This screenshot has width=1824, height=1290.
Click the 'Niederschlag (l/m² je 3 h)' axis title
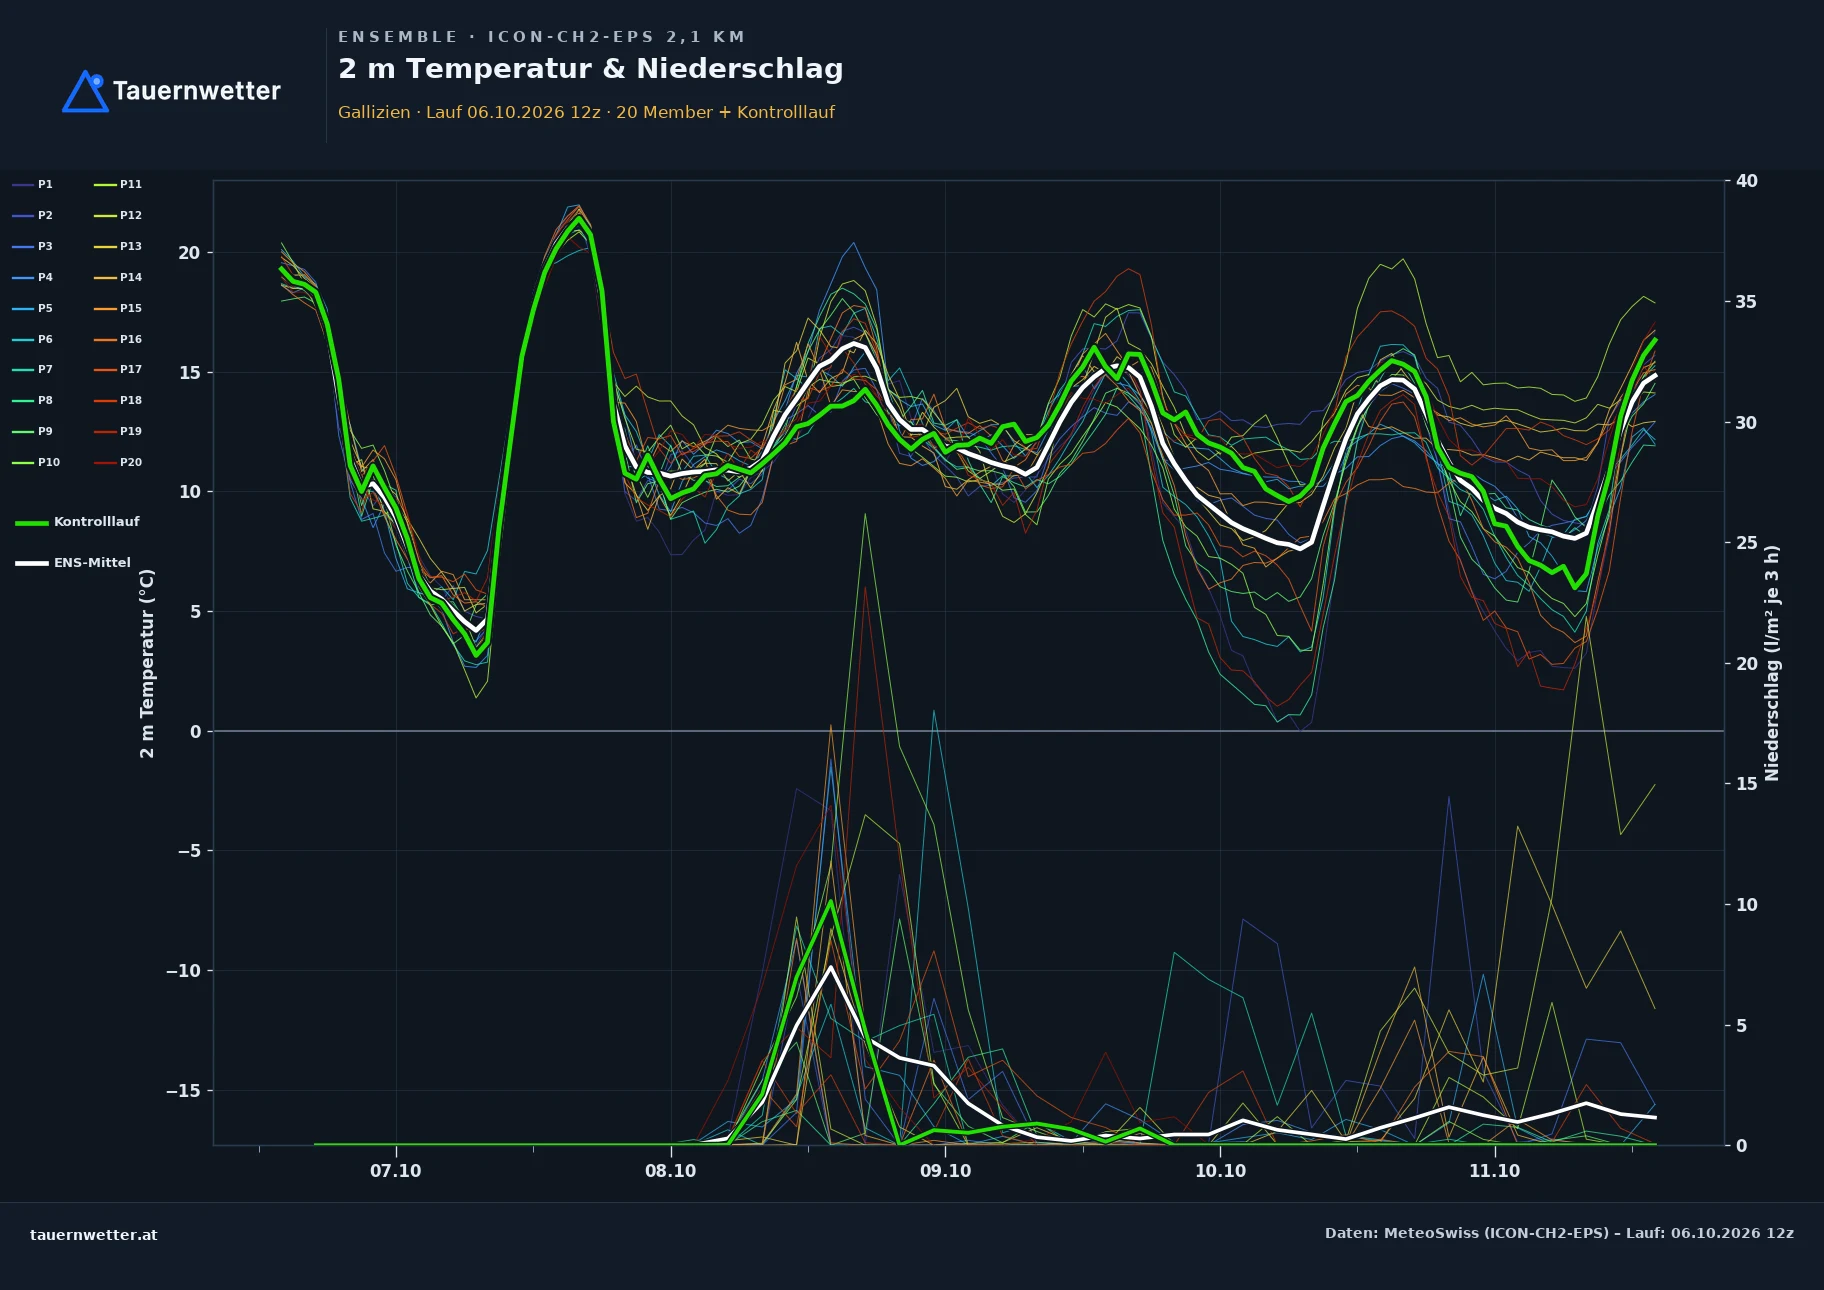[1772, 663]
